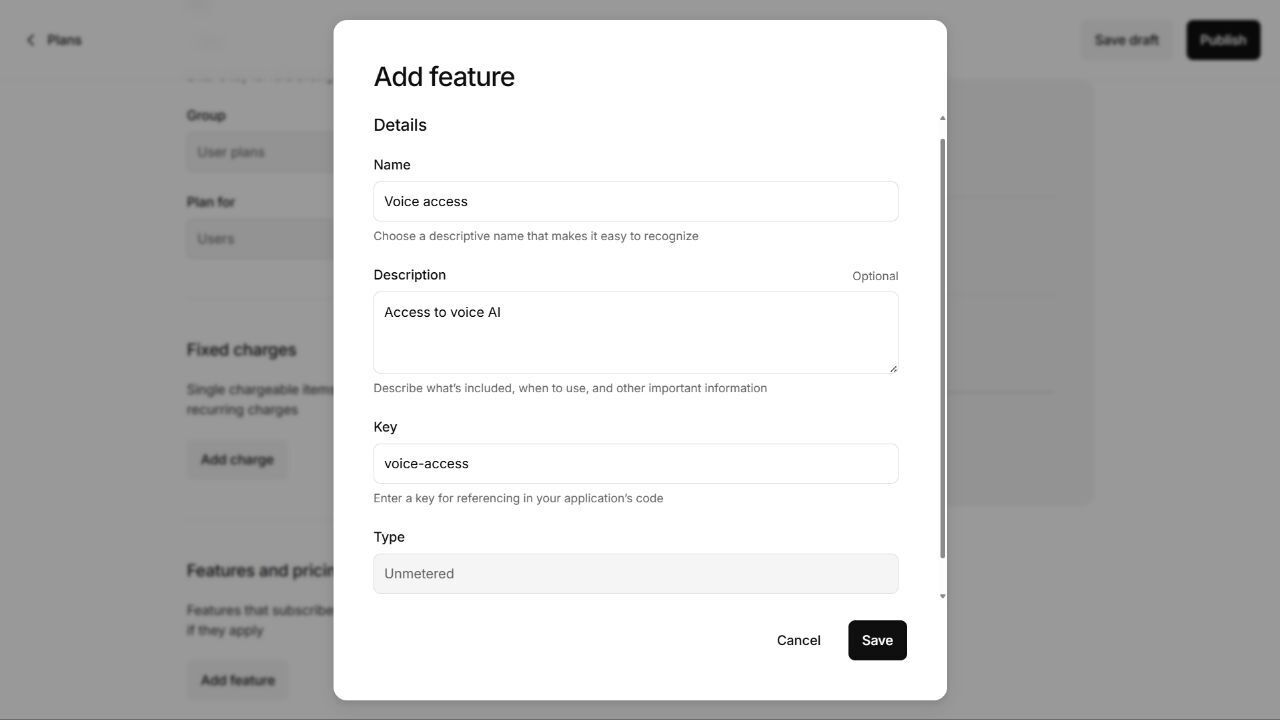Image resolution: width=1280 pixels, height=720 pixels.
Task: Open the Plan for dropdown showing Users
Action: 260,239
